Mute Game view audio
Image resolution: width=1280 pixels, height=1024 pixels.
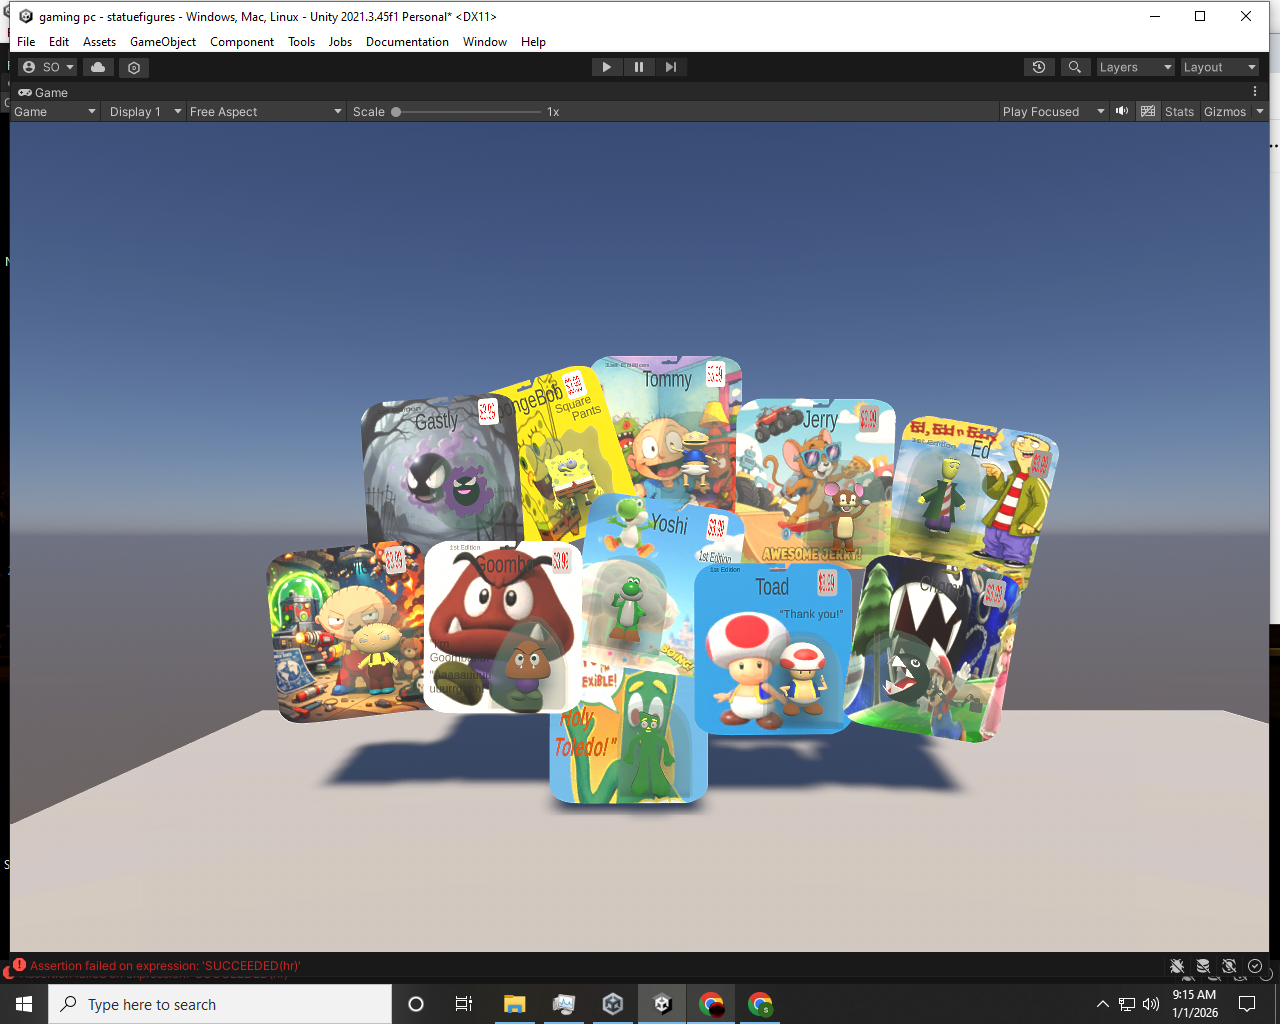coord(1122,111)
